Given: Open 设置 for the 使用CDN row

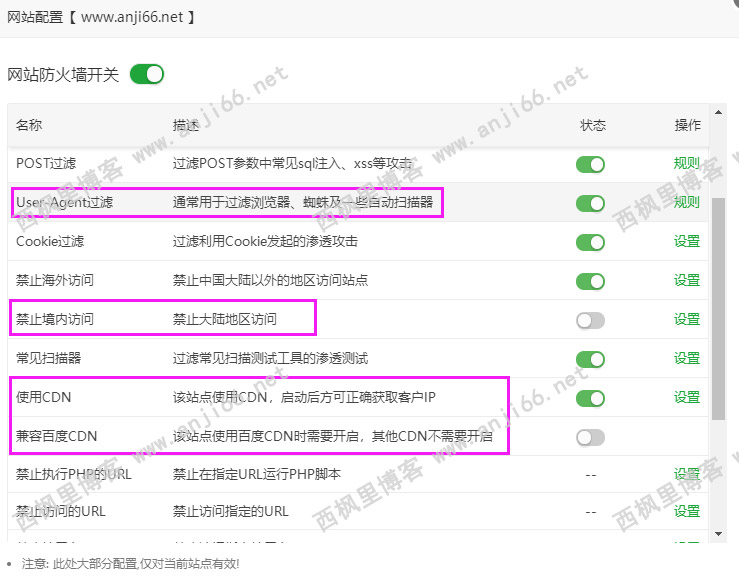Looking at the screenshot, I should click(687, 398).
